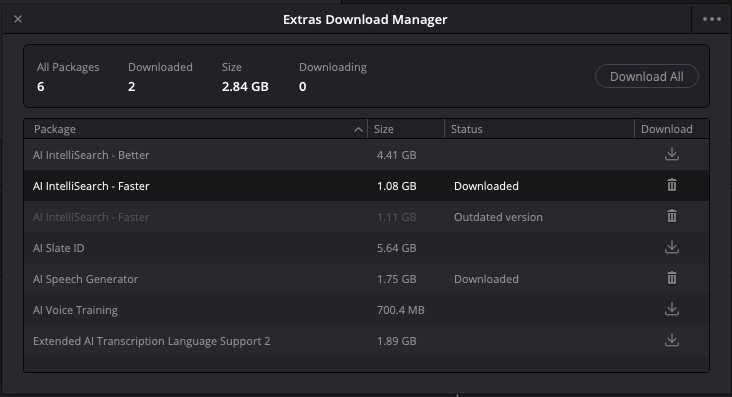Sort by the Status column header
Image resolution: width=732 pixels, height=397 pixels.
pyautogui.click(x=539, y=129)
